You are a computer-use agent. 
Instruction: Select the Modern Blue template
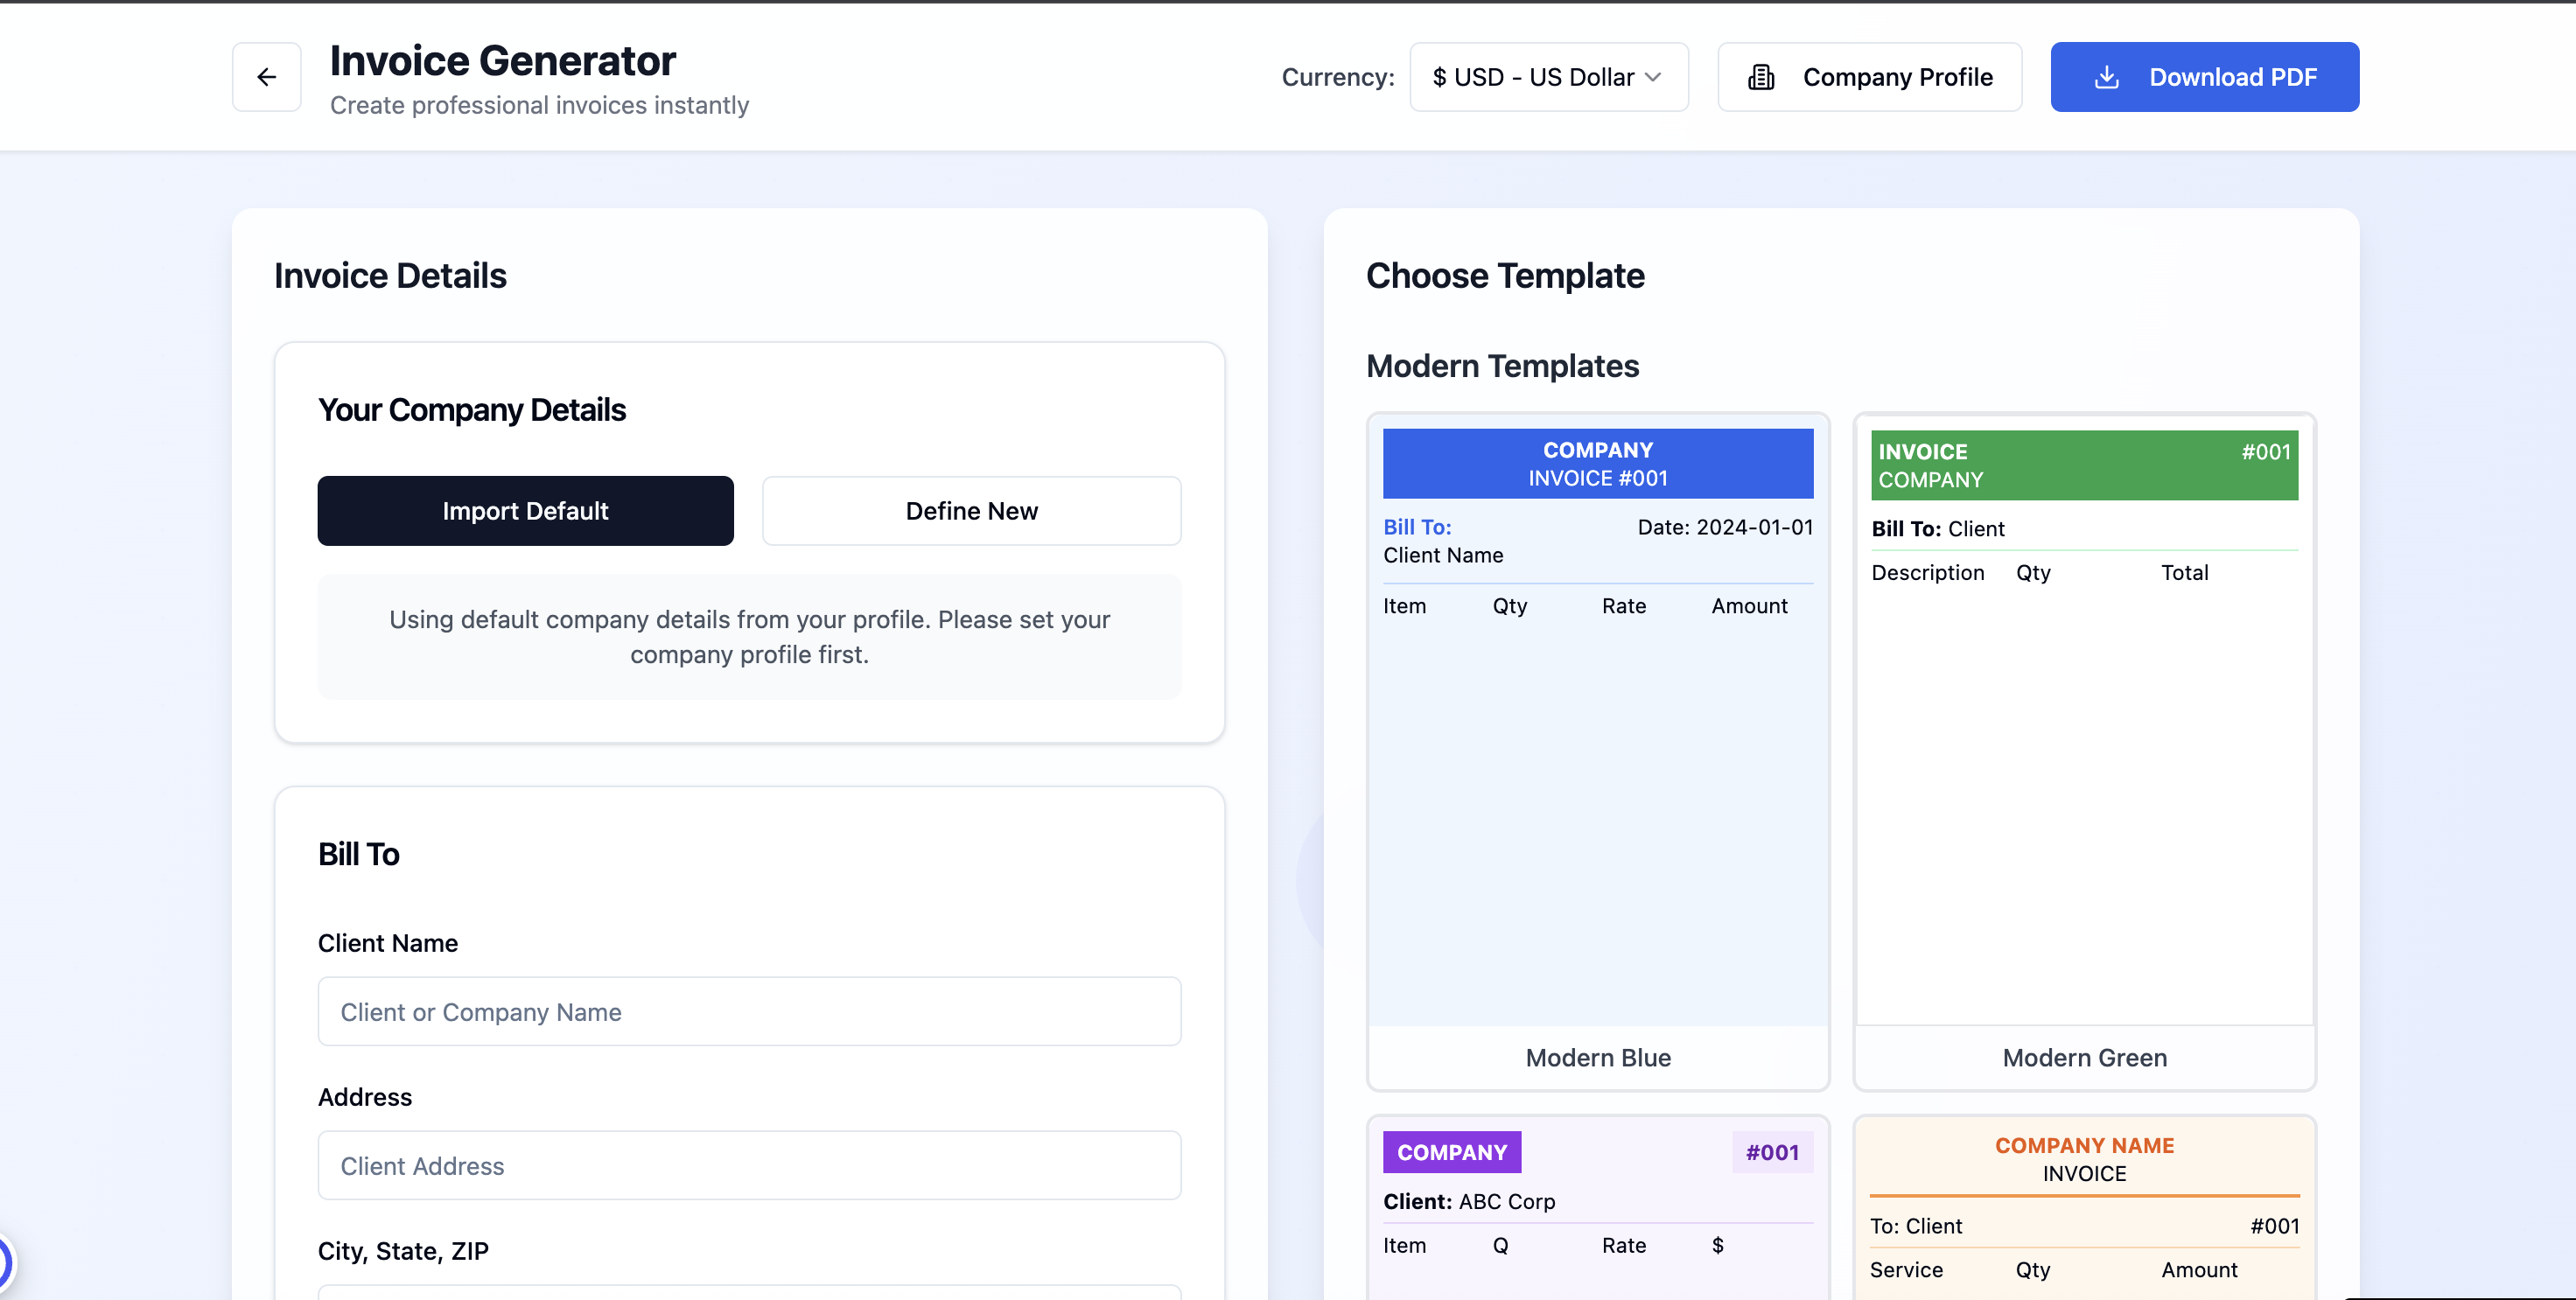1598,751
